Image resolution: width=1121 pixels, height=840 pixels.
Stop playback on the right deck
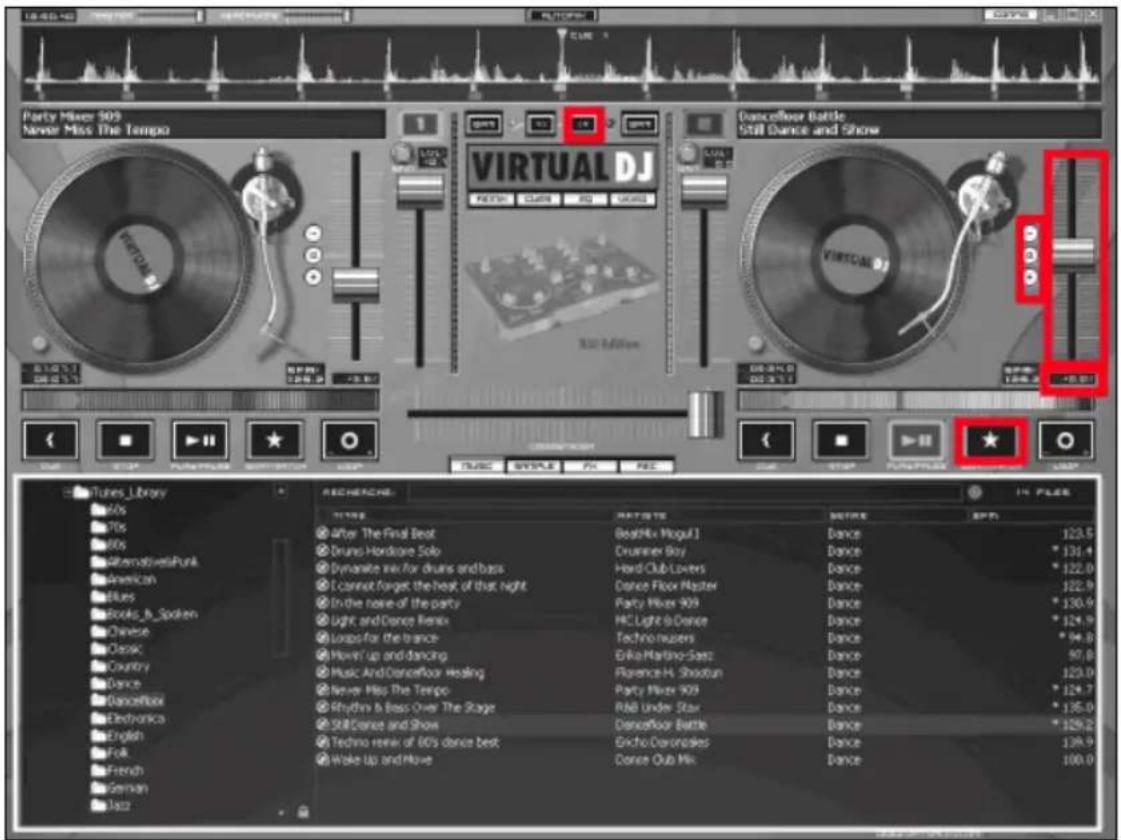point(841,440)
